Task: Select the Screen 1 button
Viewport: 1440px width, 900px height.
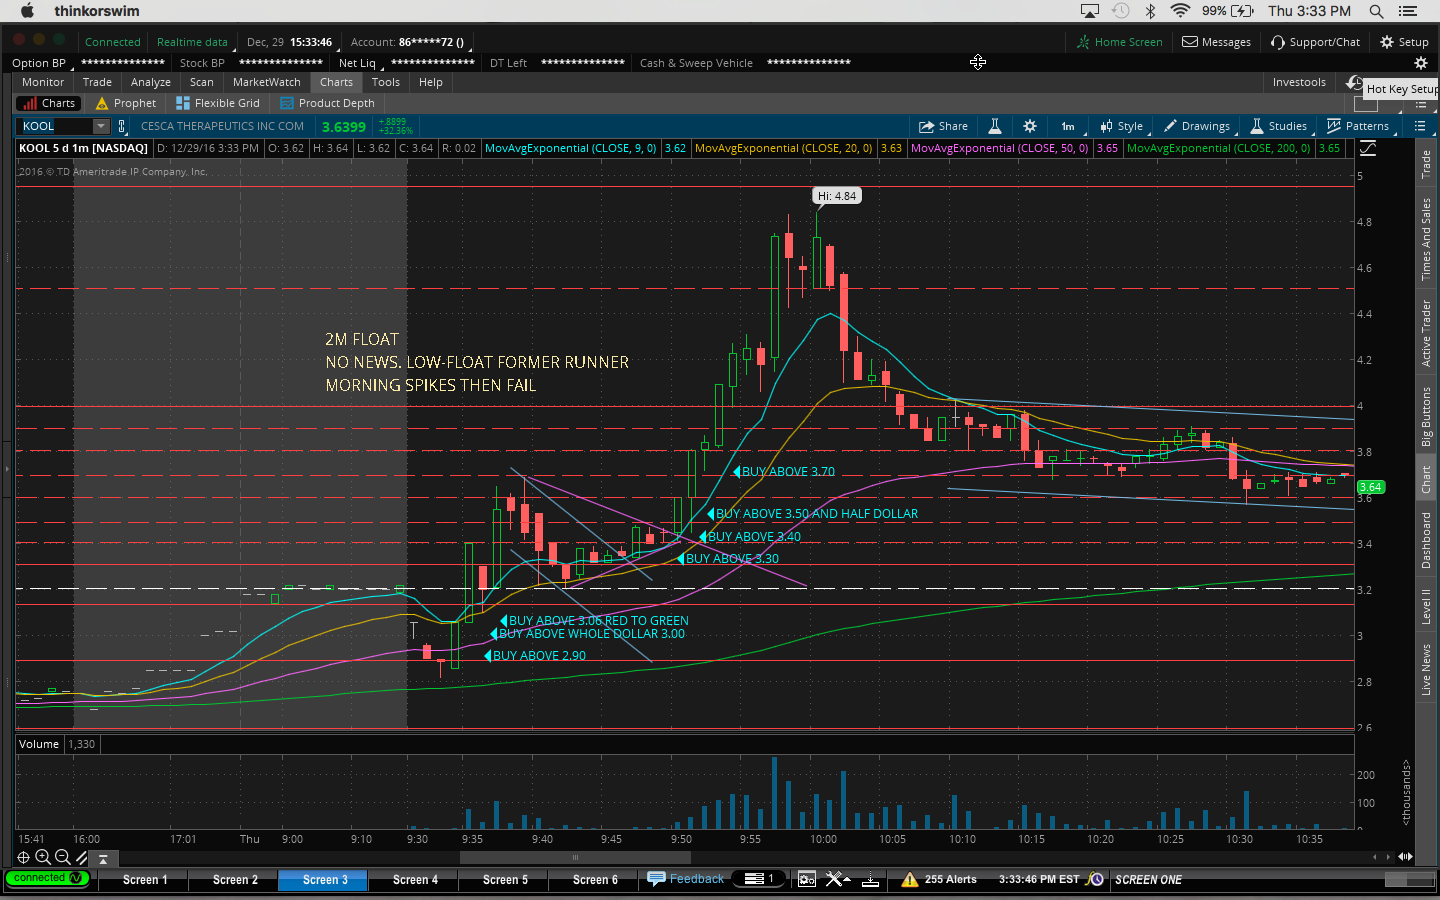Action: pyautogui.click(x=145, y=880)
